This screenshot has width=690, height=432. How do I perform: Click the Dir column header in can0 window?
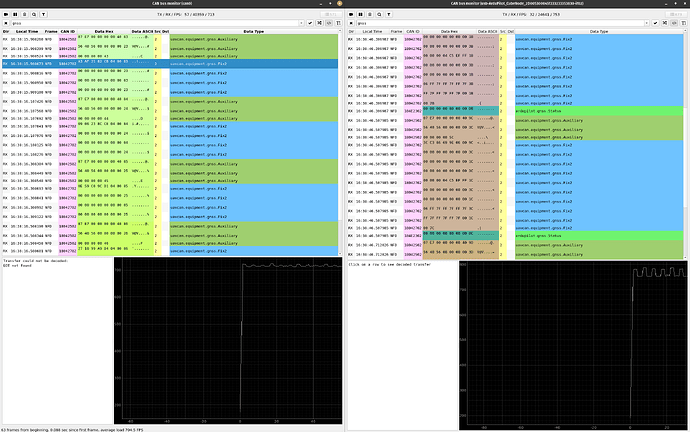coord(6,32)
